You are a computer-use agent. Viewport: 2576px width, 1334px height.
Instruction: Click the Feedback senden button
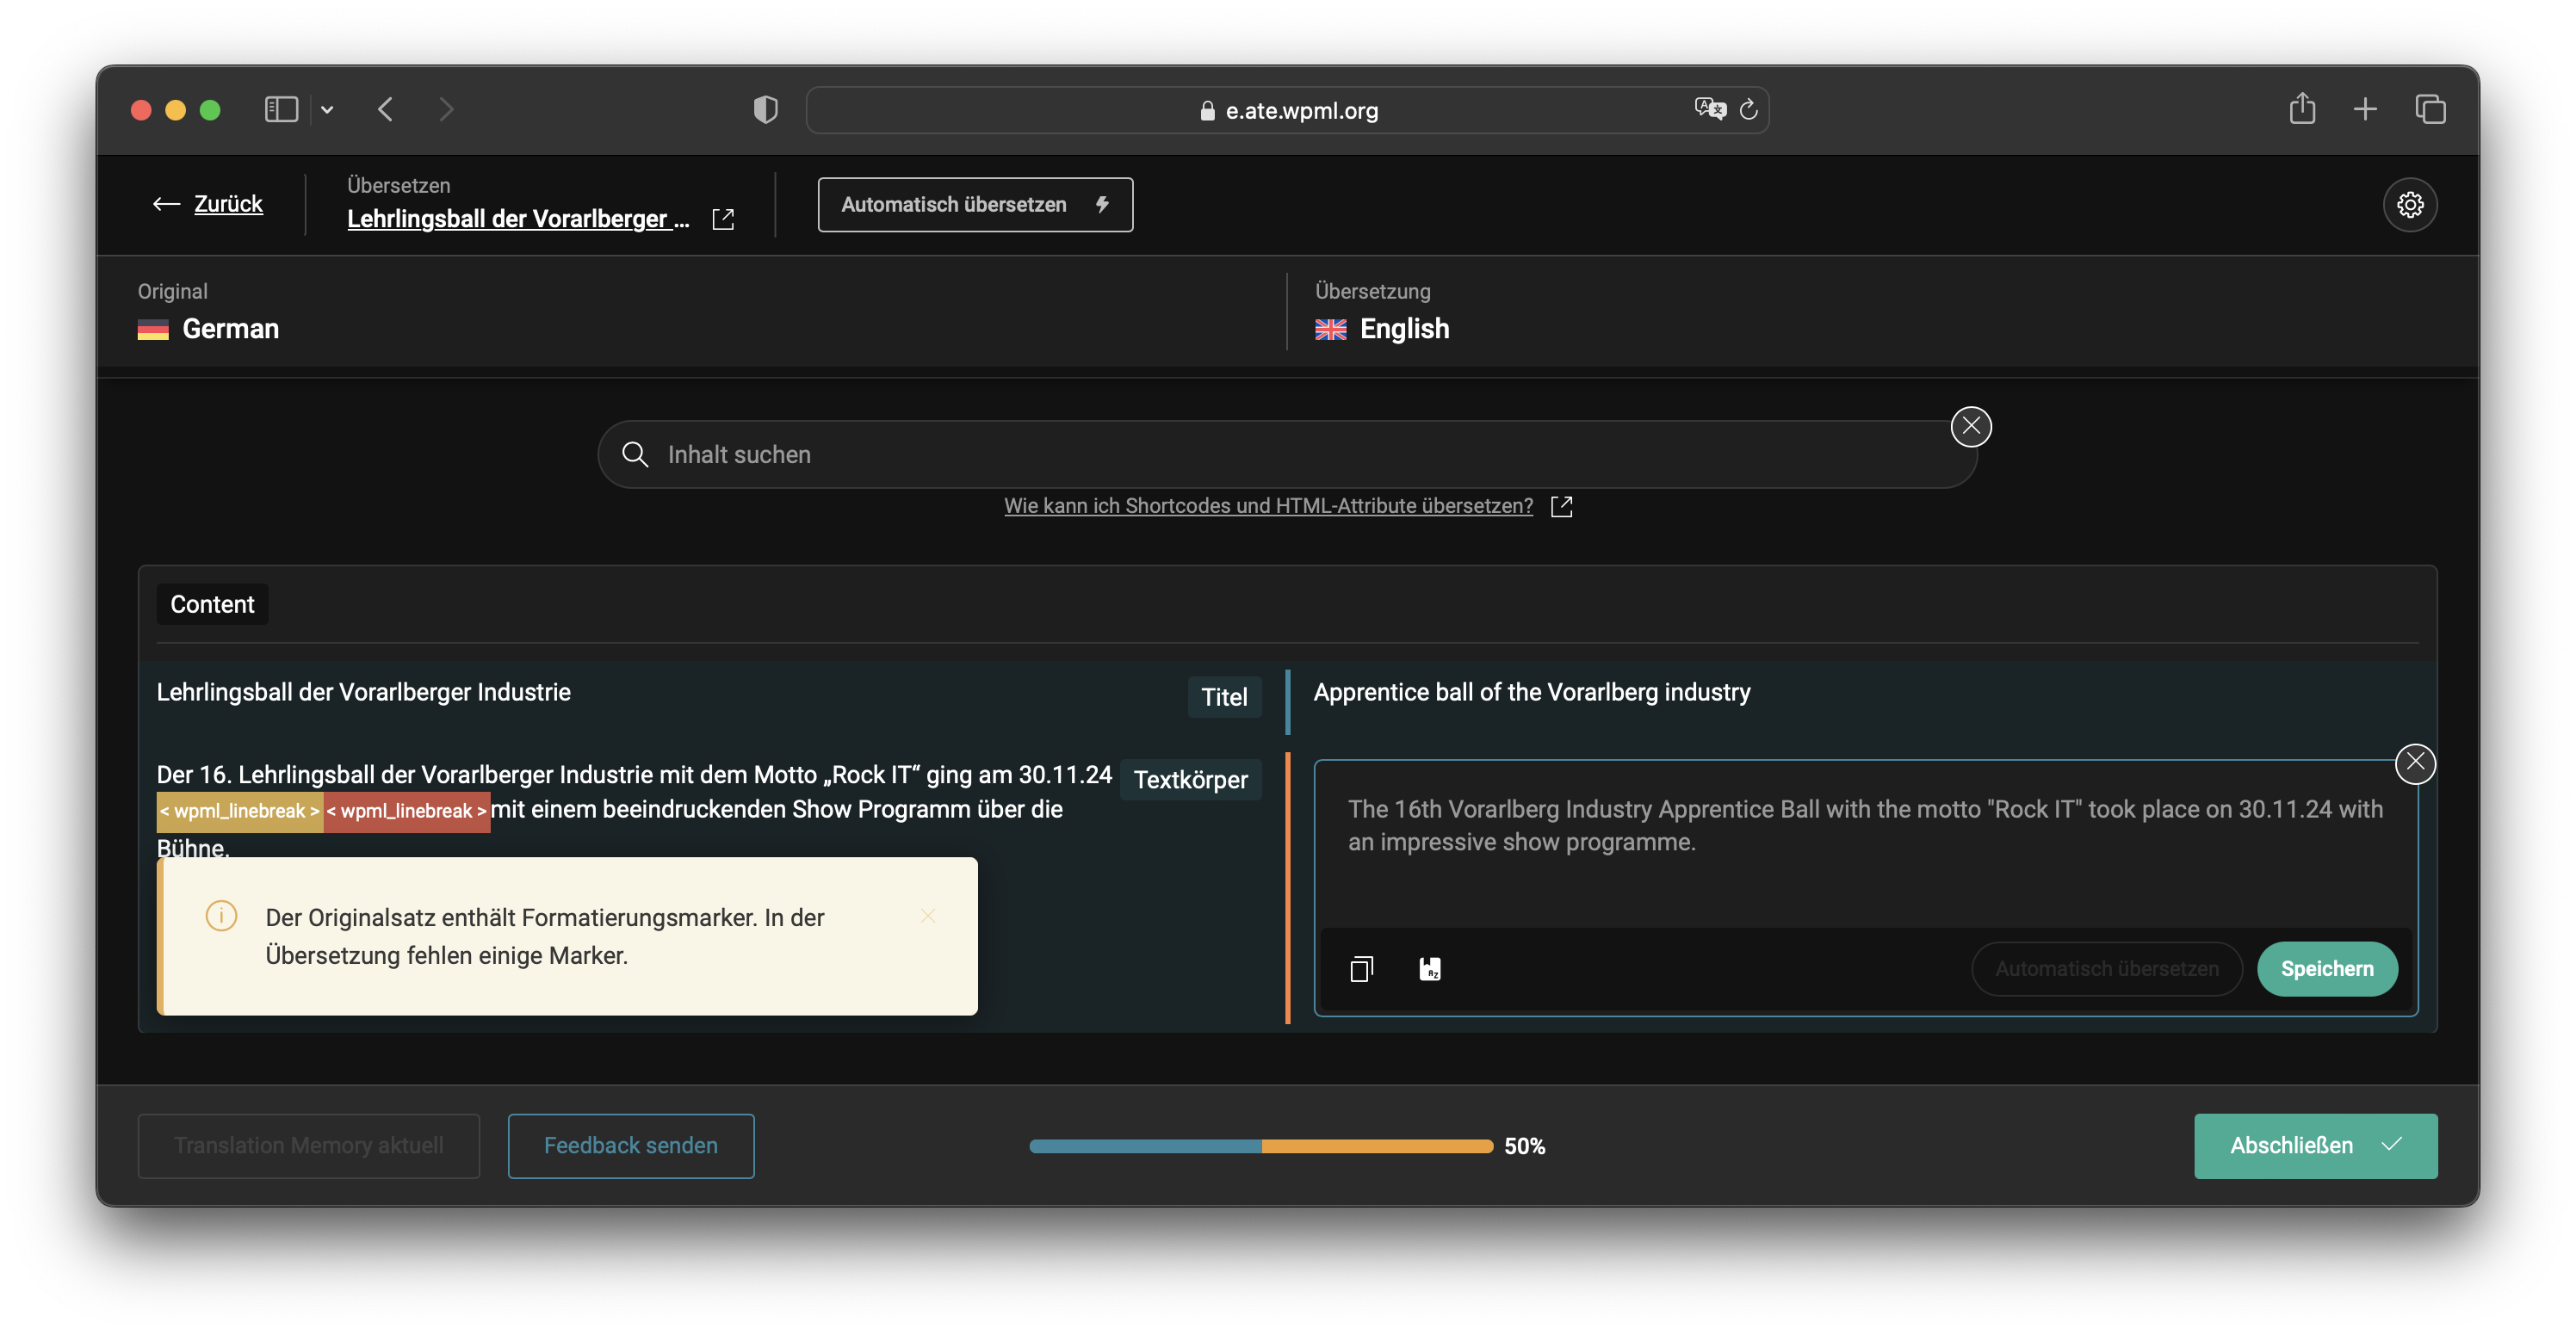pos(631,1146)
